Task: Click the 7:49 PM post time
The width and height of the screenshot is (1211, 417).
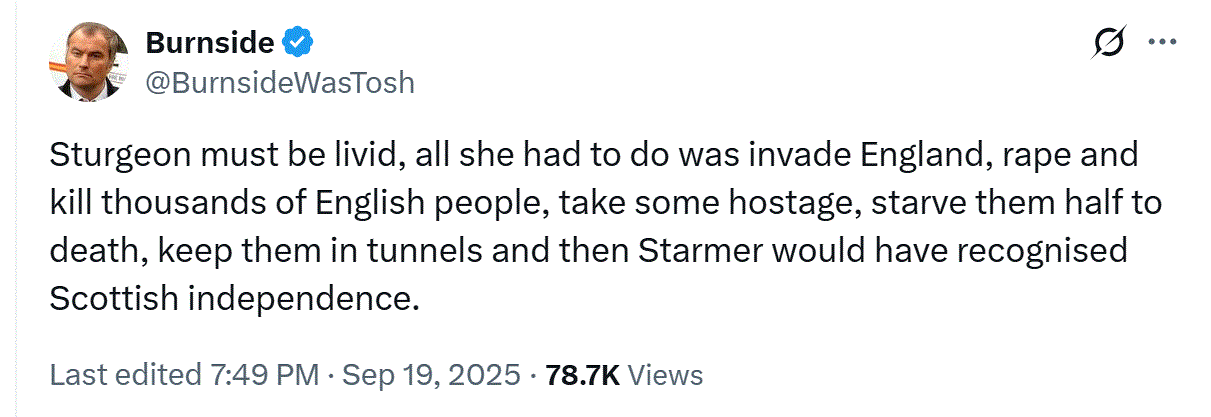Action: coord(261,375)
